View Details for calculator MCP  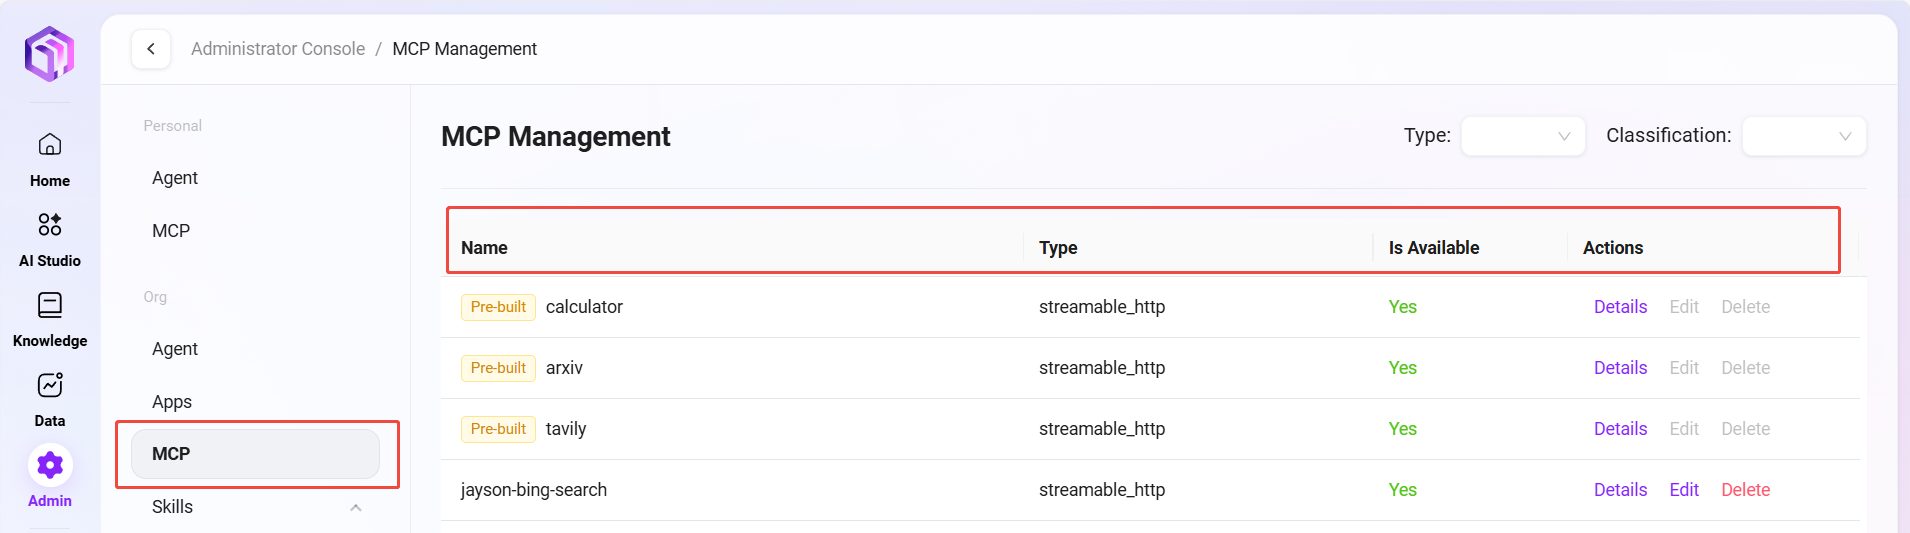[x=1620, y=307]
